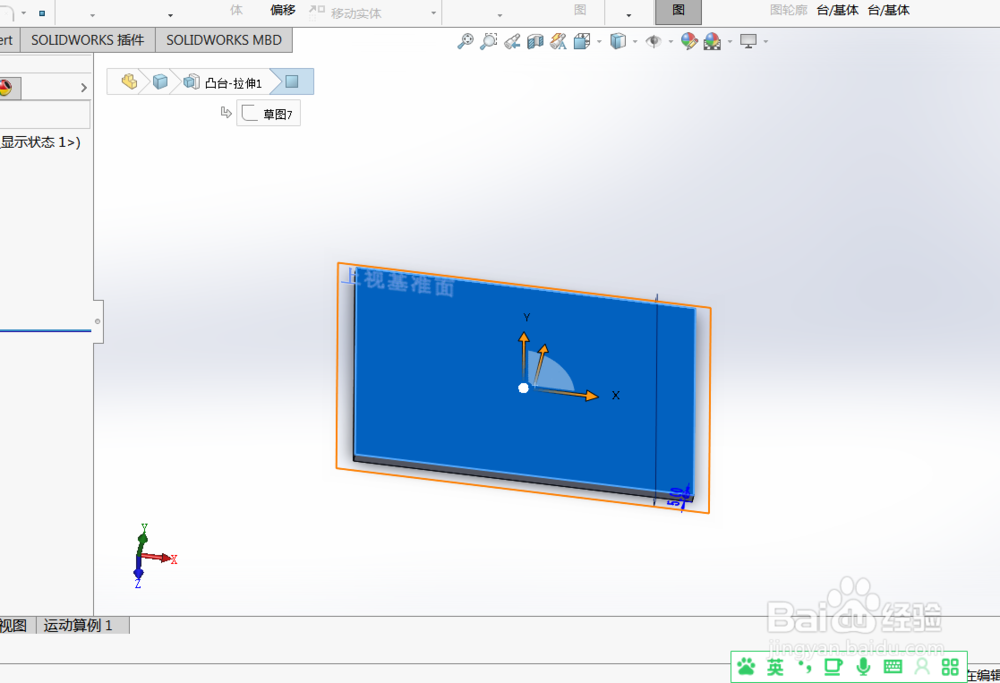Click the arrow icon left of 草图7
This screenshot has width=1000, height=683.
[226, 112]
